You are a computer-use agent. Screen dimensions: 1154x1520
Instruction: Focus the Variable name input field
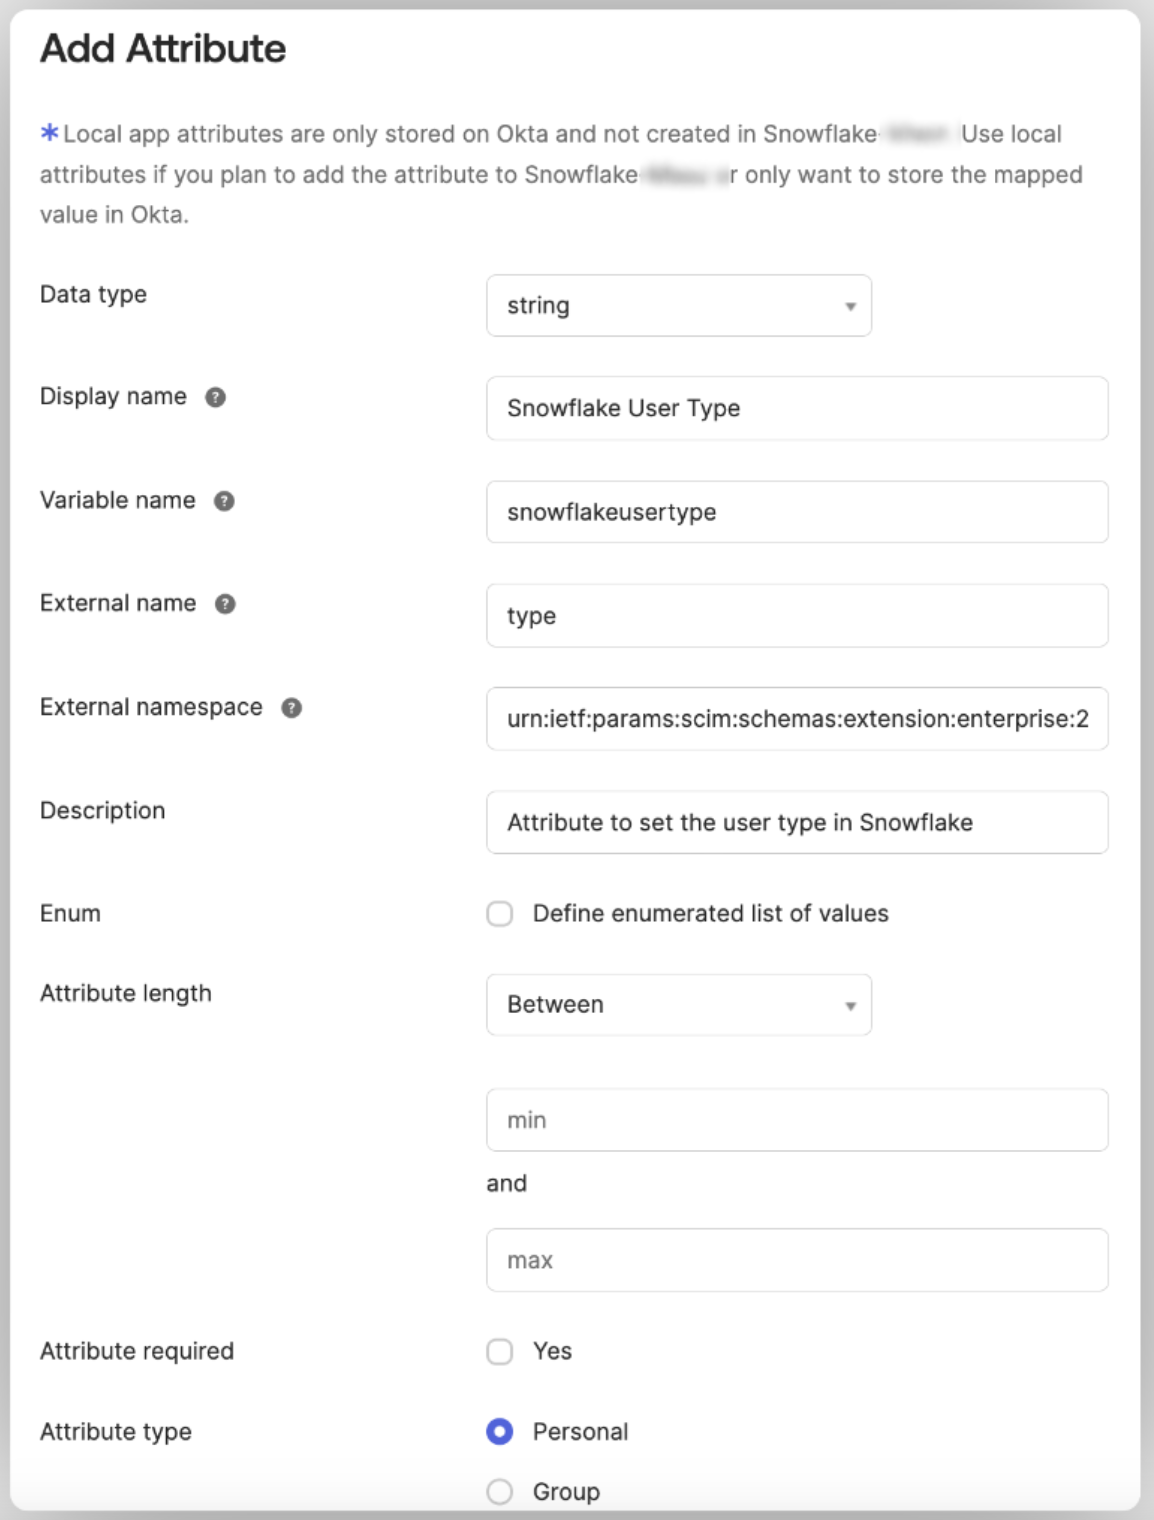[x=796, y=512]
